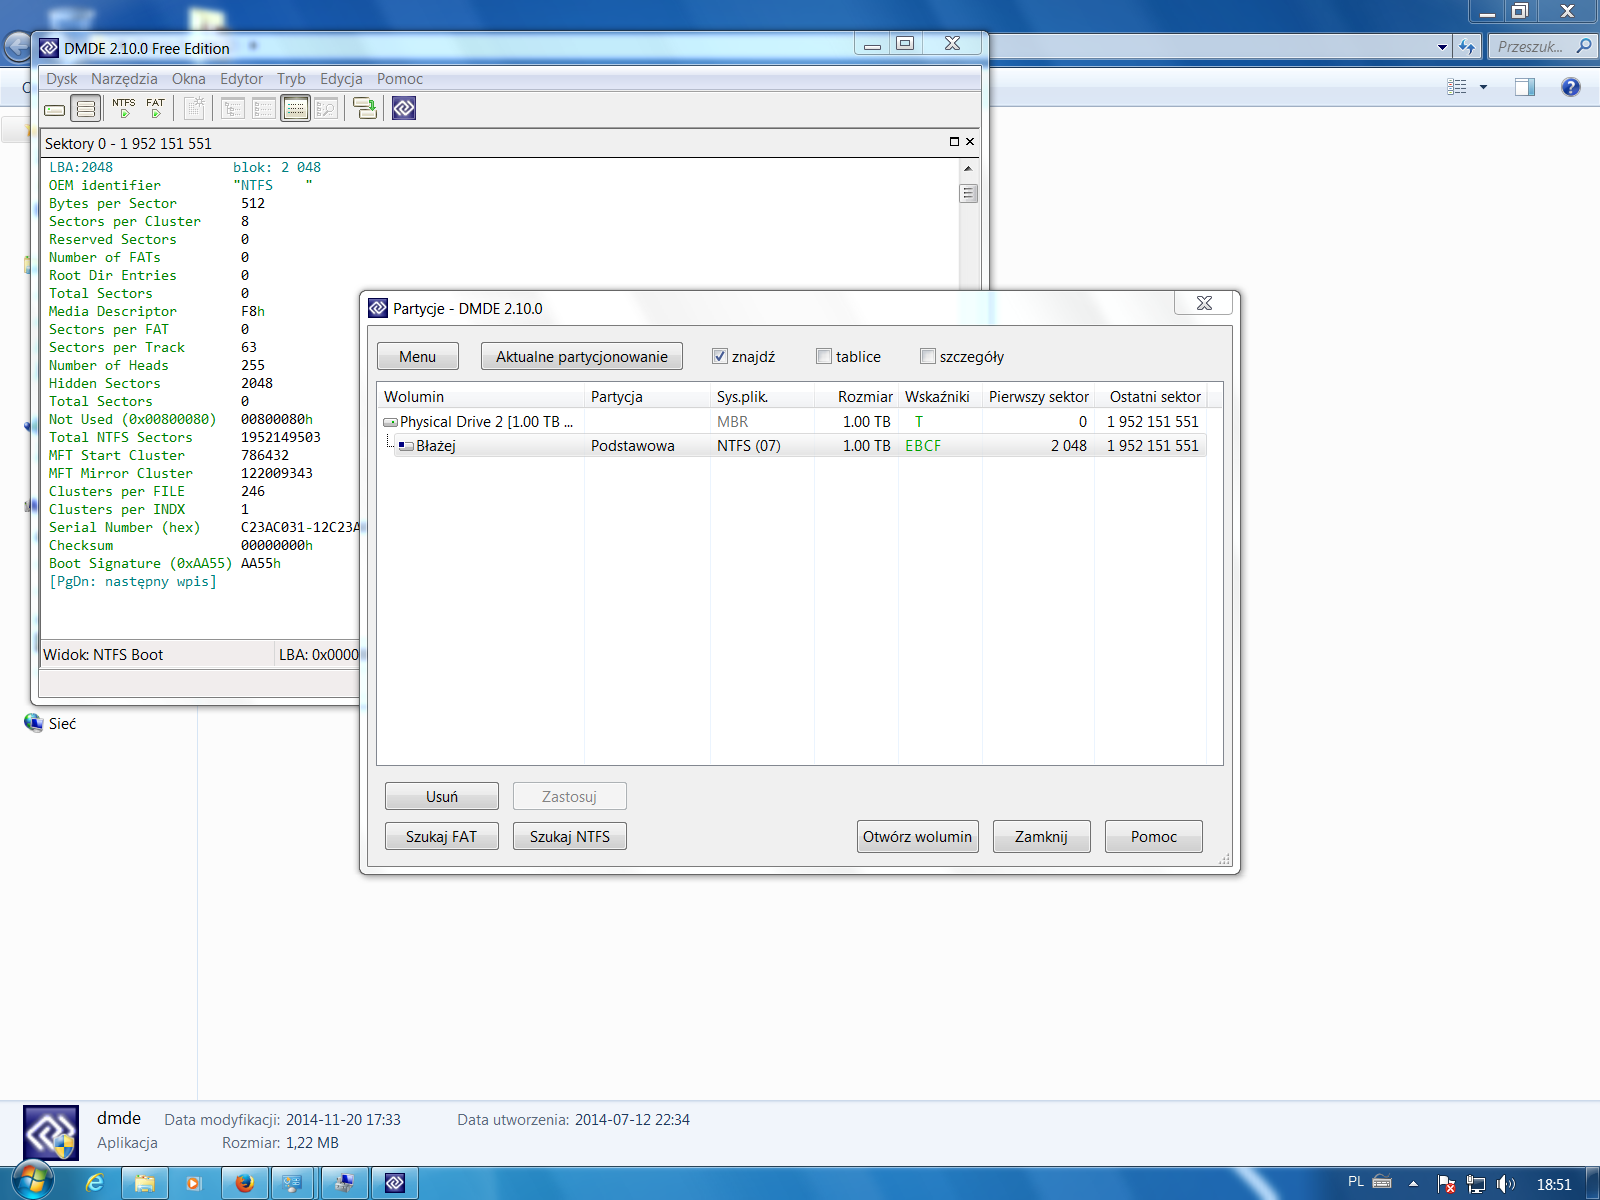Click the Zamknij button
The width and height of the screenshot is (1600, 1200).
pos(1042,837)
